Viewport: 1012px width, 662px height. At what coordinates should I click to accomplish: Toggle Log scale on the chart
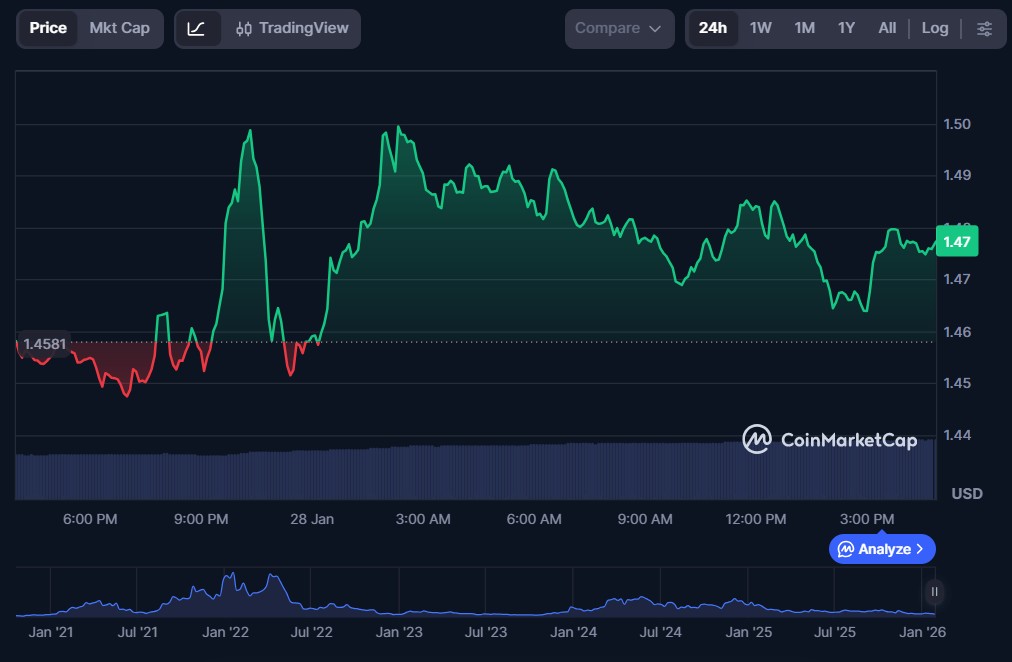(x=934, y=28)
